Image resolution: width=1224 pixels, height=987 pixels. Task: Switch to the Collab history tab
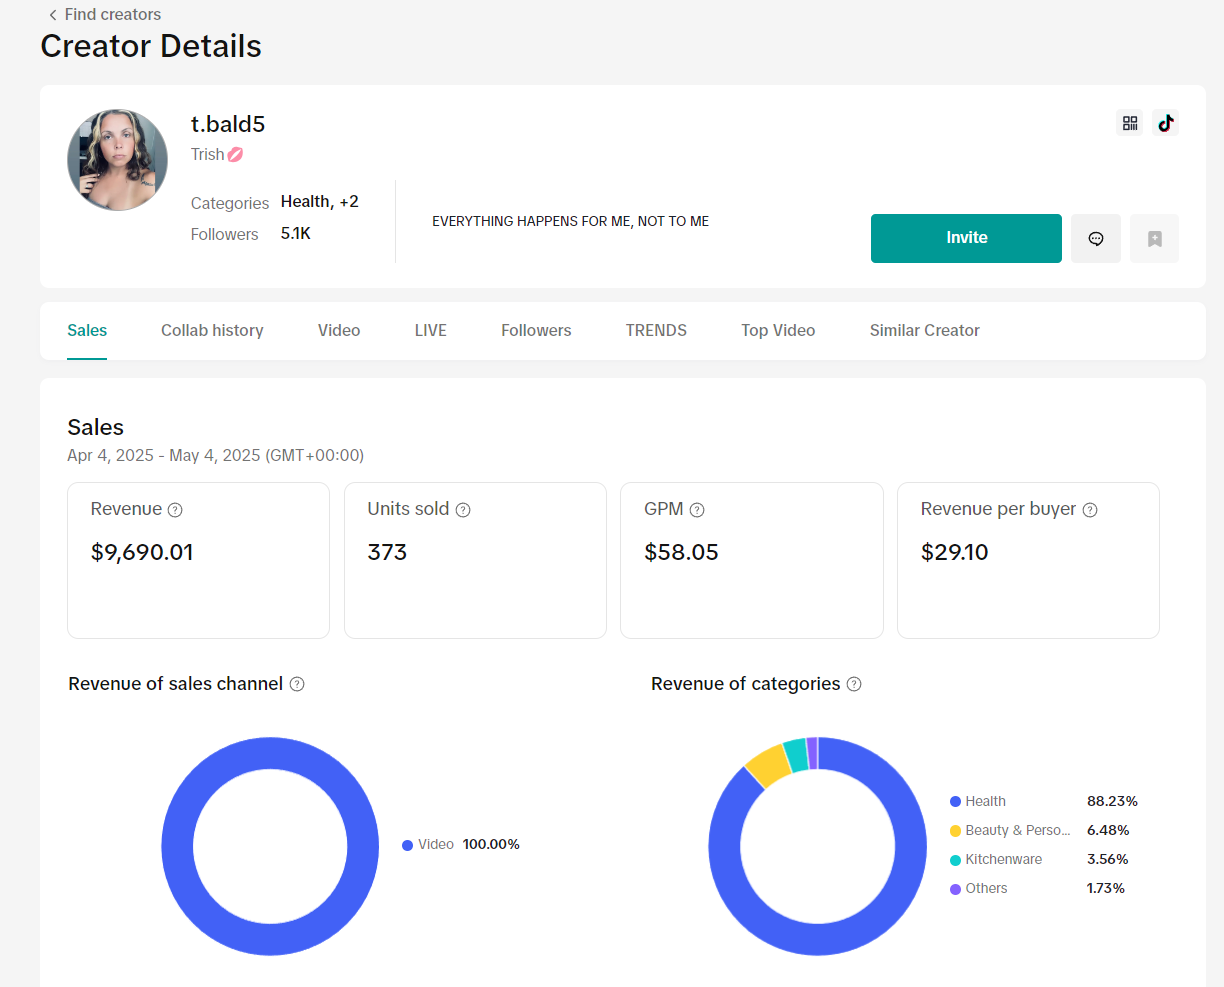(x=212, y=331)
